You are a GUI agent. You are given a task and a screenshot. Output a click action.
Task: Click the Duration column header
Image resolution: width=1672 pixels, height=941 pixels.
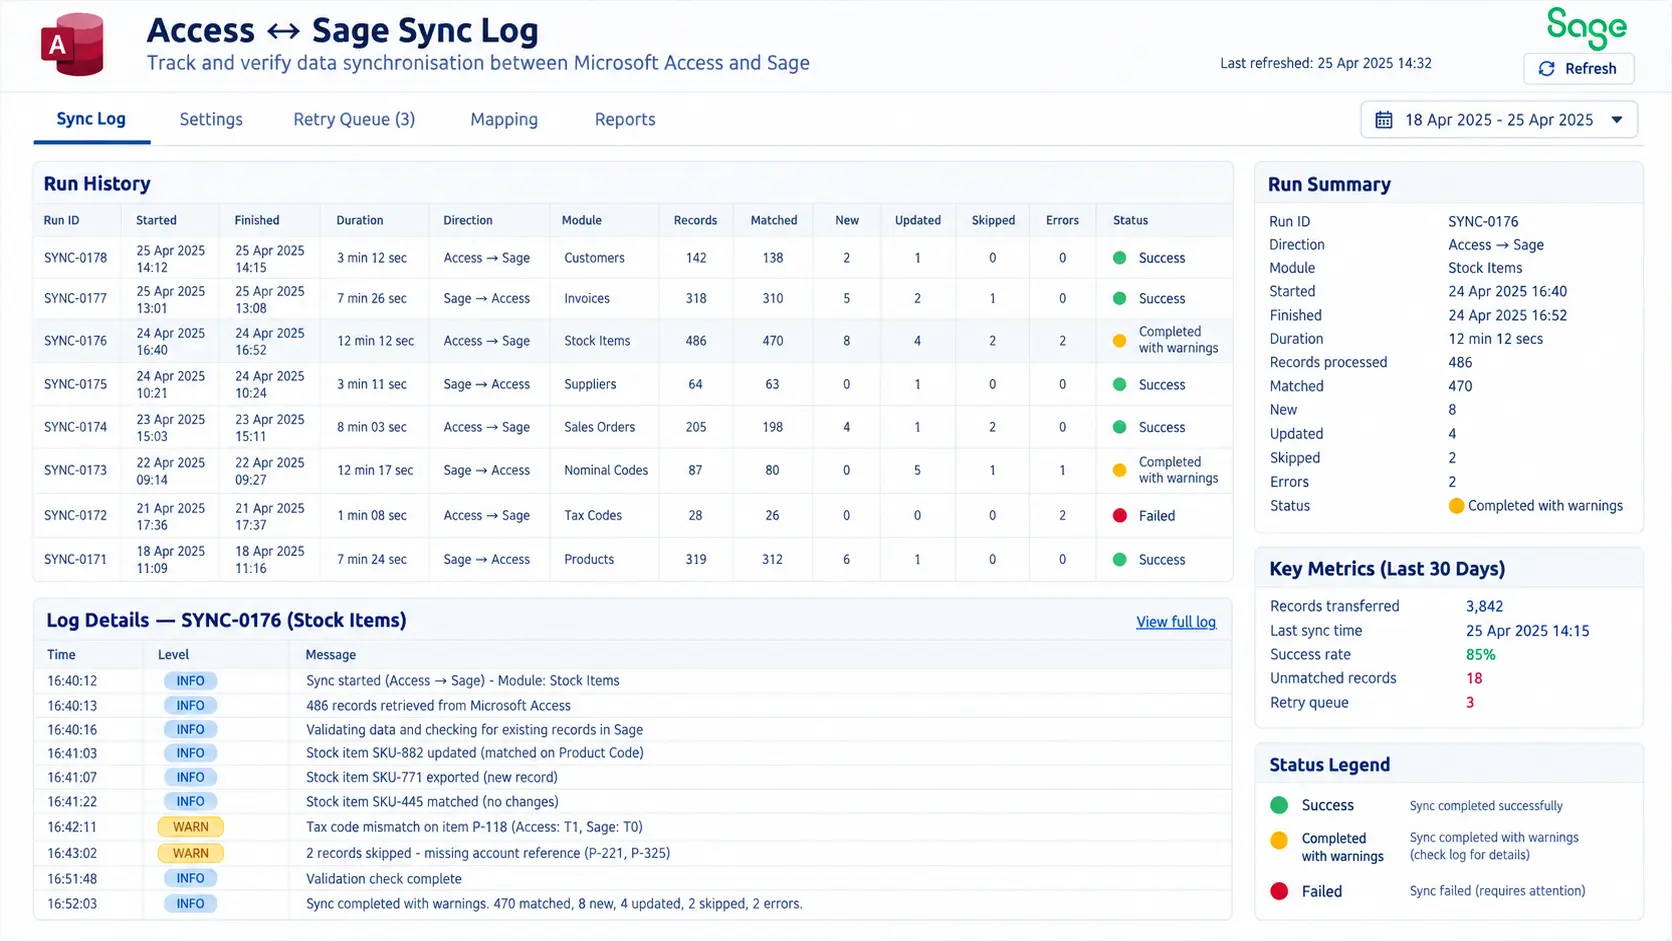tap(360, 221)
